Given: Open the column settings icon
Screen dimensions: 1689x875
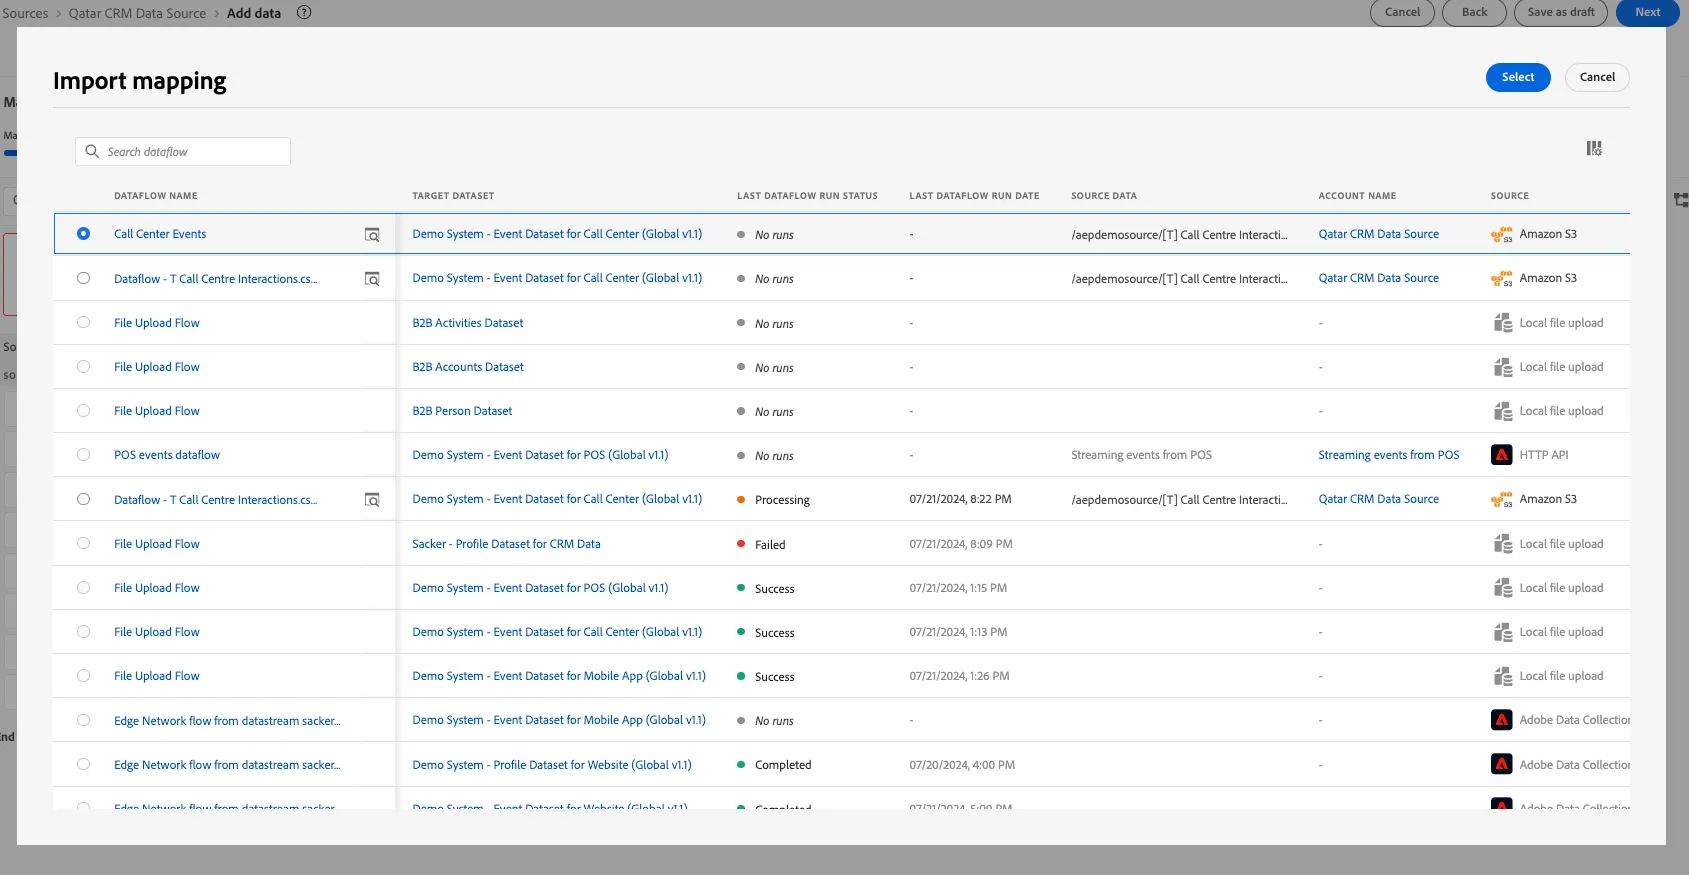Looking at the screenshot, I should pyautogui.click(x=1594, y=148).
